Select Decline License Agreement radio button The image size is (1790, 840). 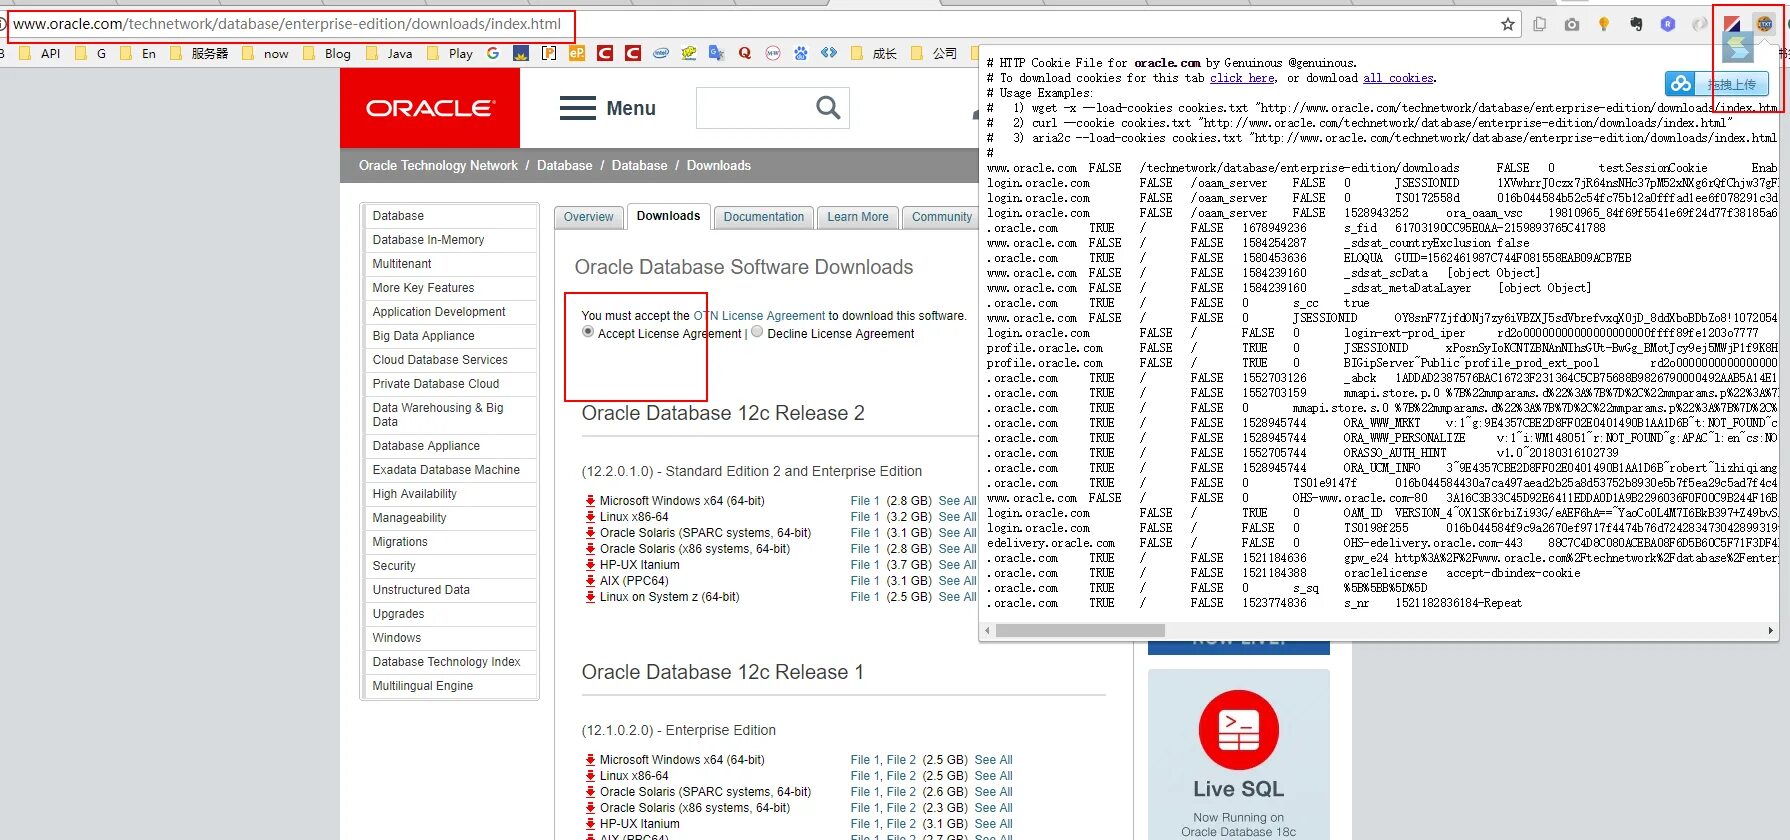[x=757, y=332]
